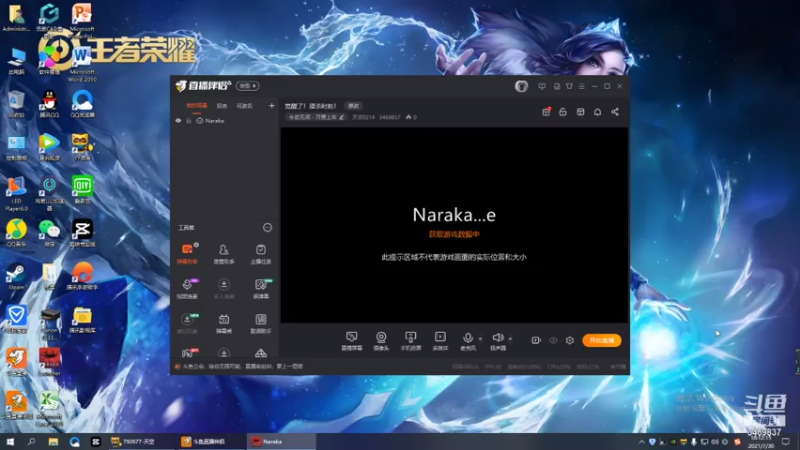The image size is (800, 450).
Task: Open the 数据助手 tool icon
Action: pos(261,323)
